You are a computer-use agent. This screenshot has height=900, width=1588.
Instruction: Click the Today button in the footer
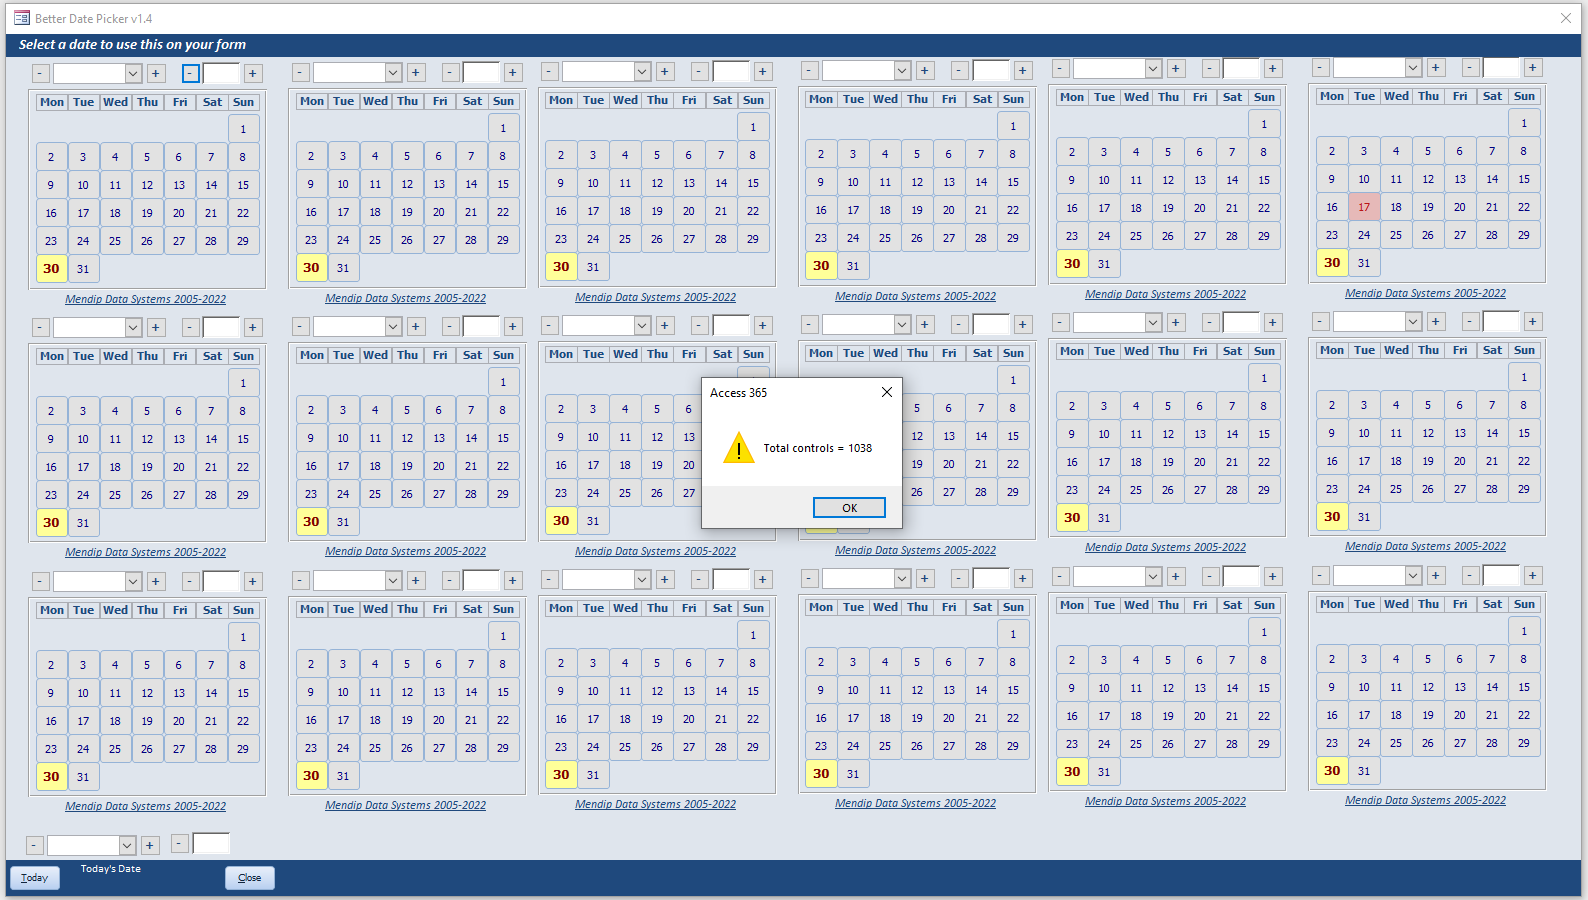(x=35, y=878)
